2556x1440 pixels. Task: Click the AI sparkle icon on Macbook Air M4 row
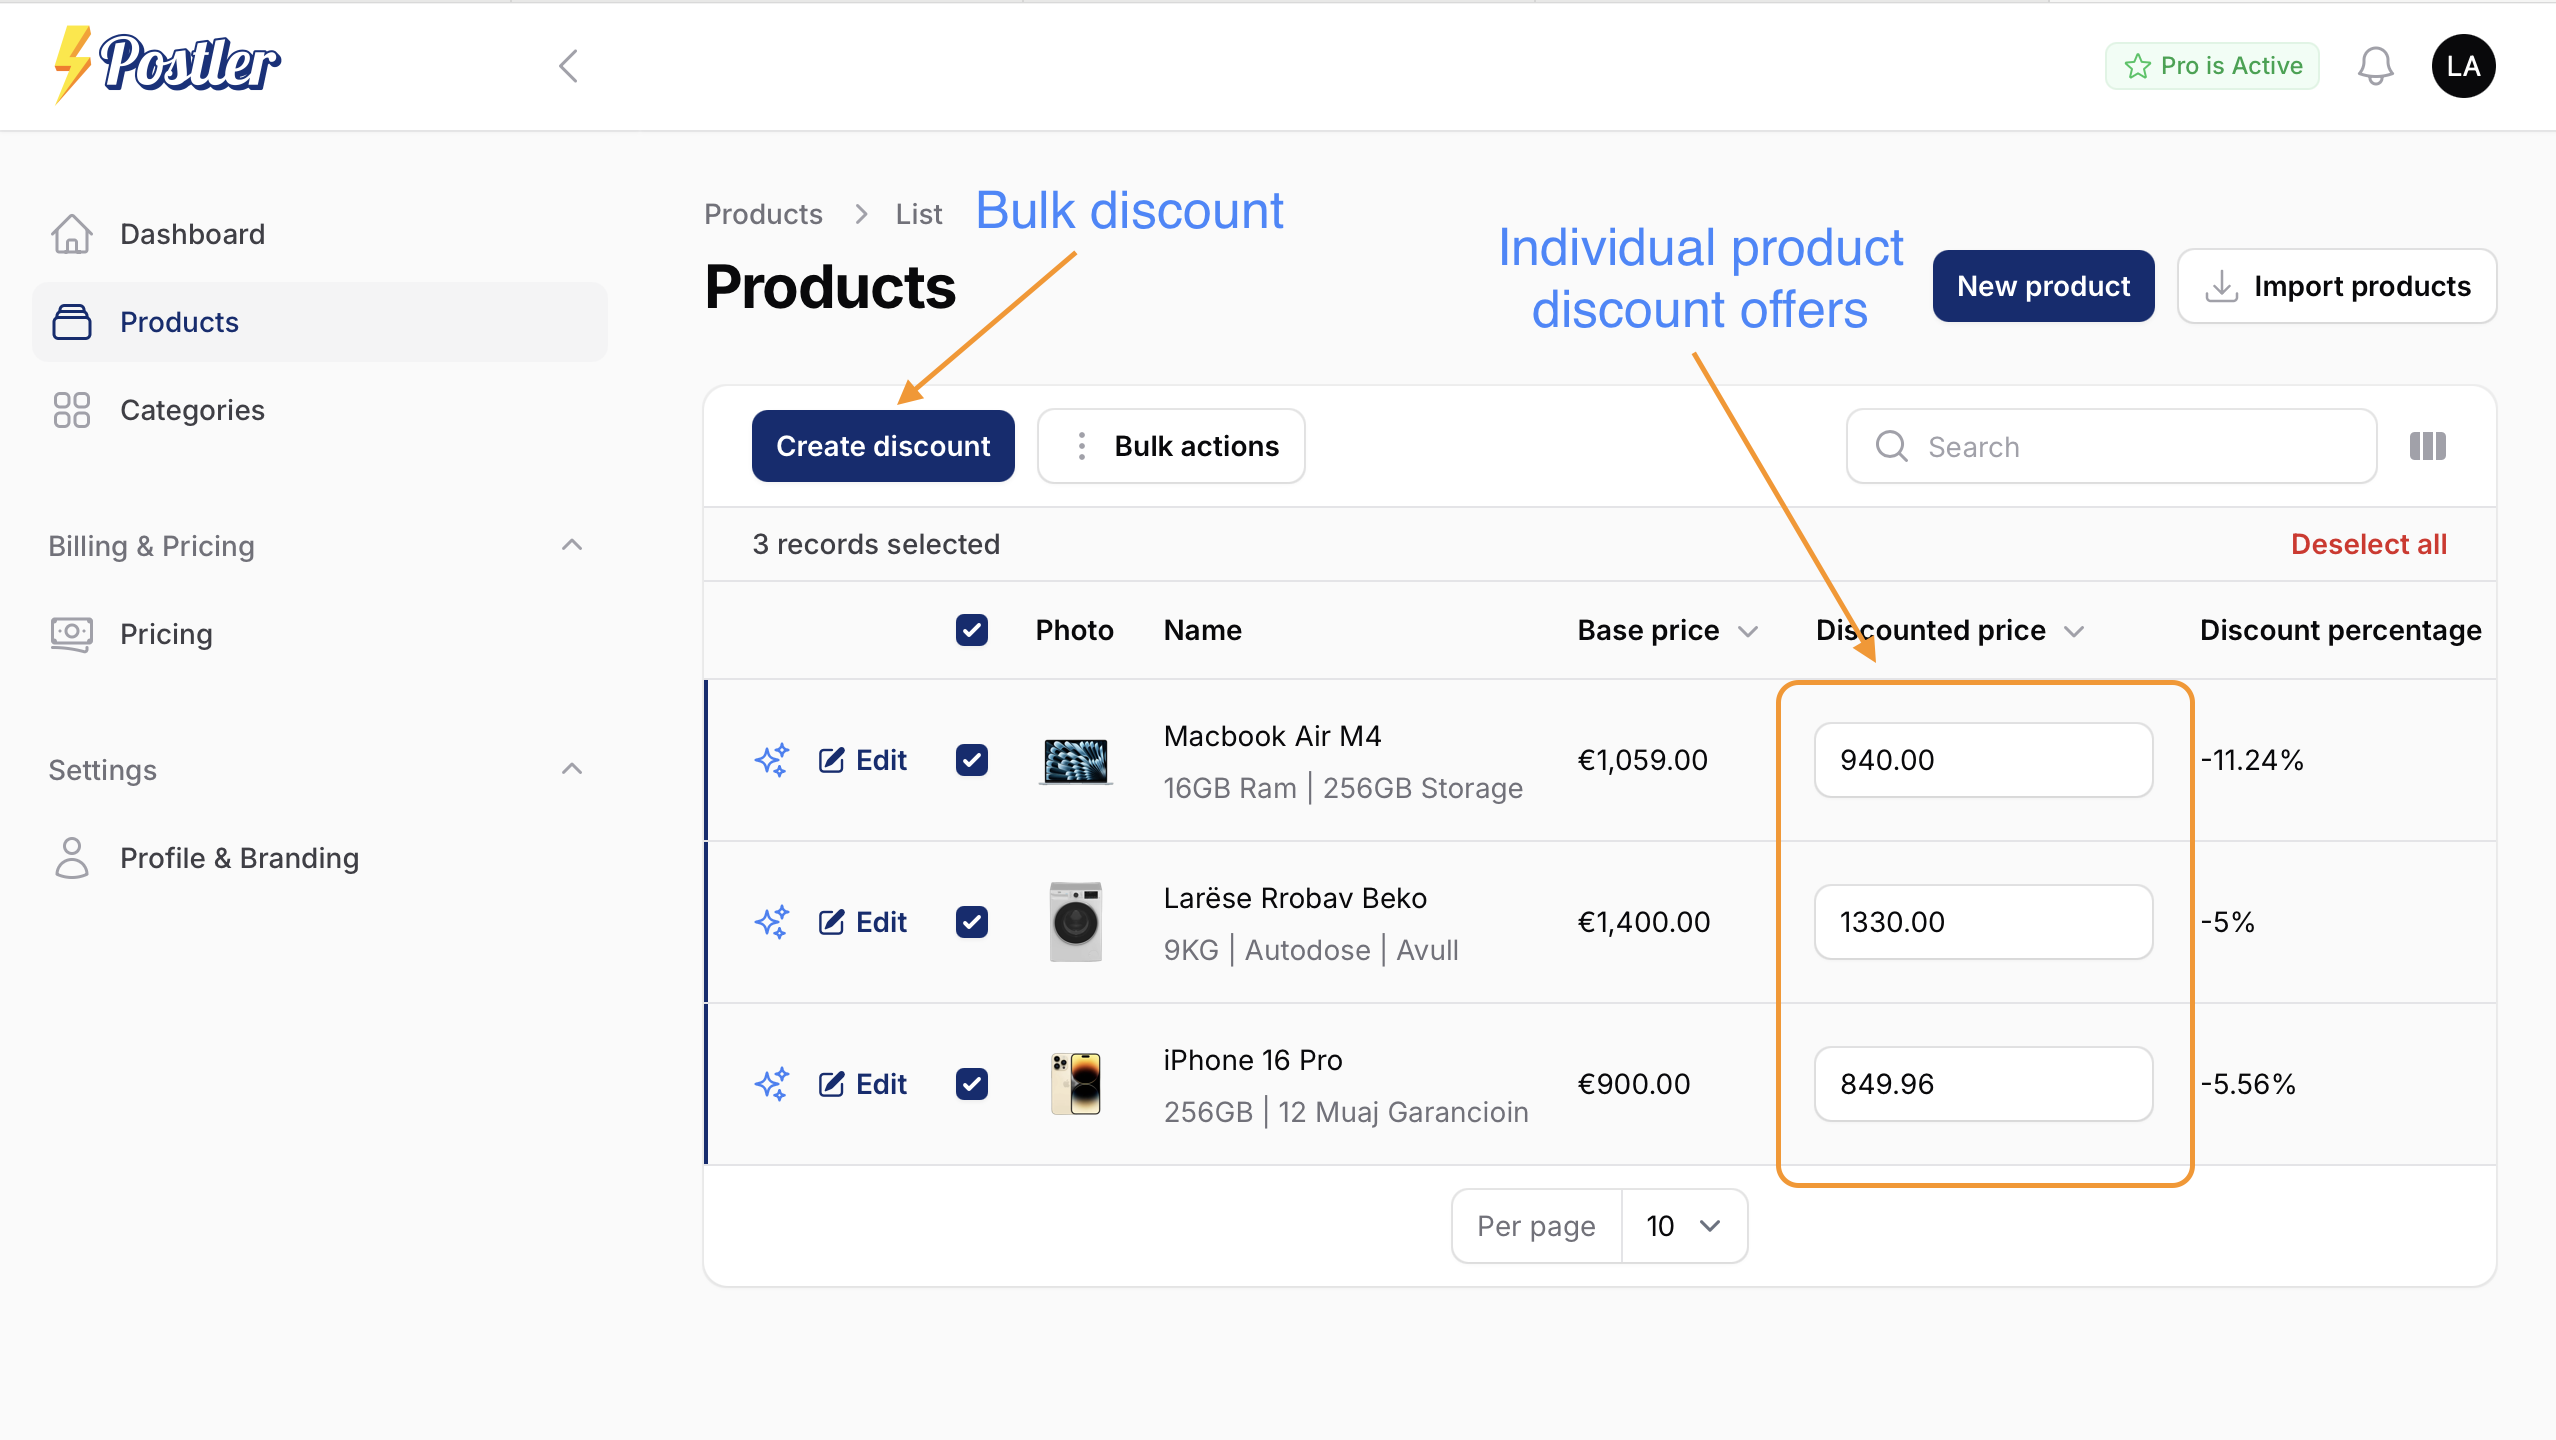pos(771,760)
